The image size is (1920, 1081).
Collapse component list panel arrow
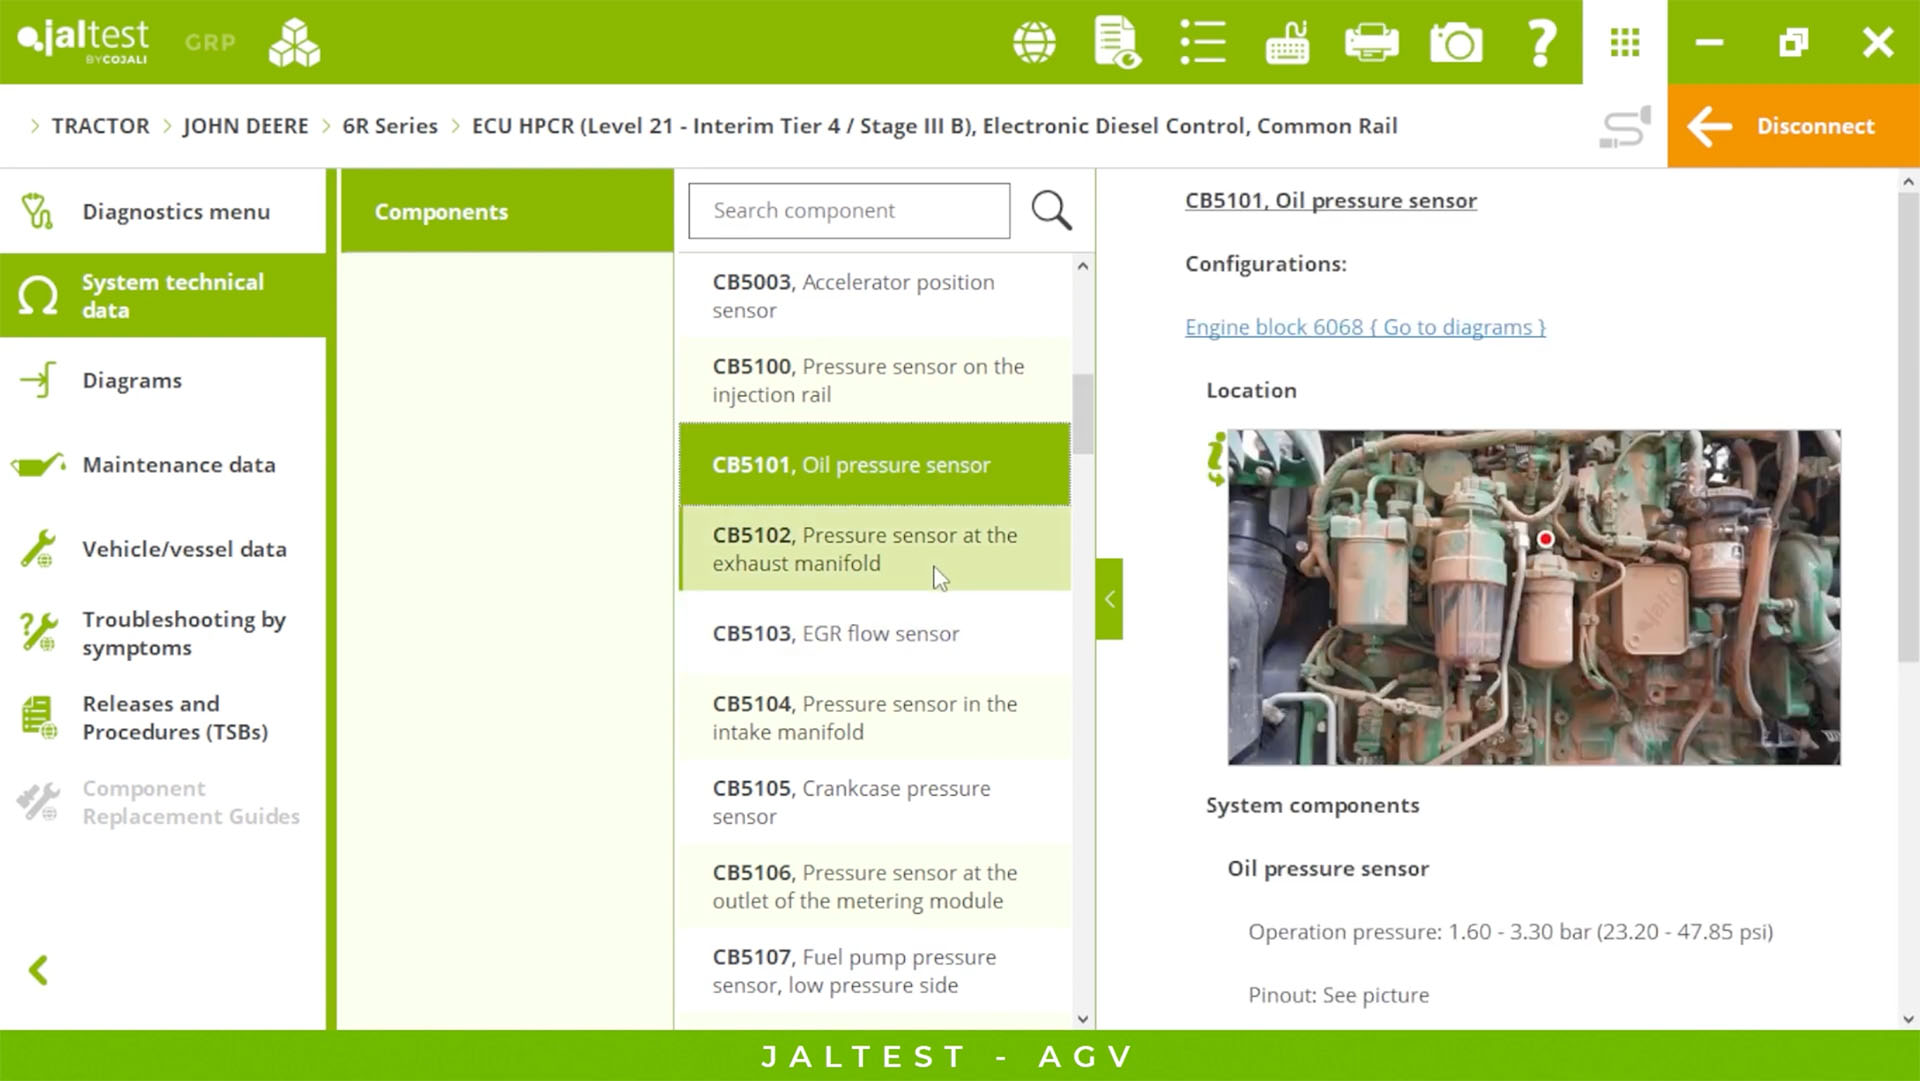coord(1109,599)
